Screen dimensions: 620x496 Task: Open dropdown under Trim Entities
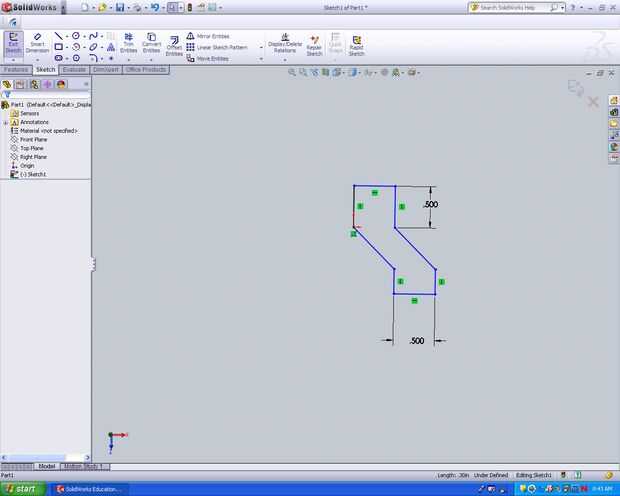pos(129,60)
